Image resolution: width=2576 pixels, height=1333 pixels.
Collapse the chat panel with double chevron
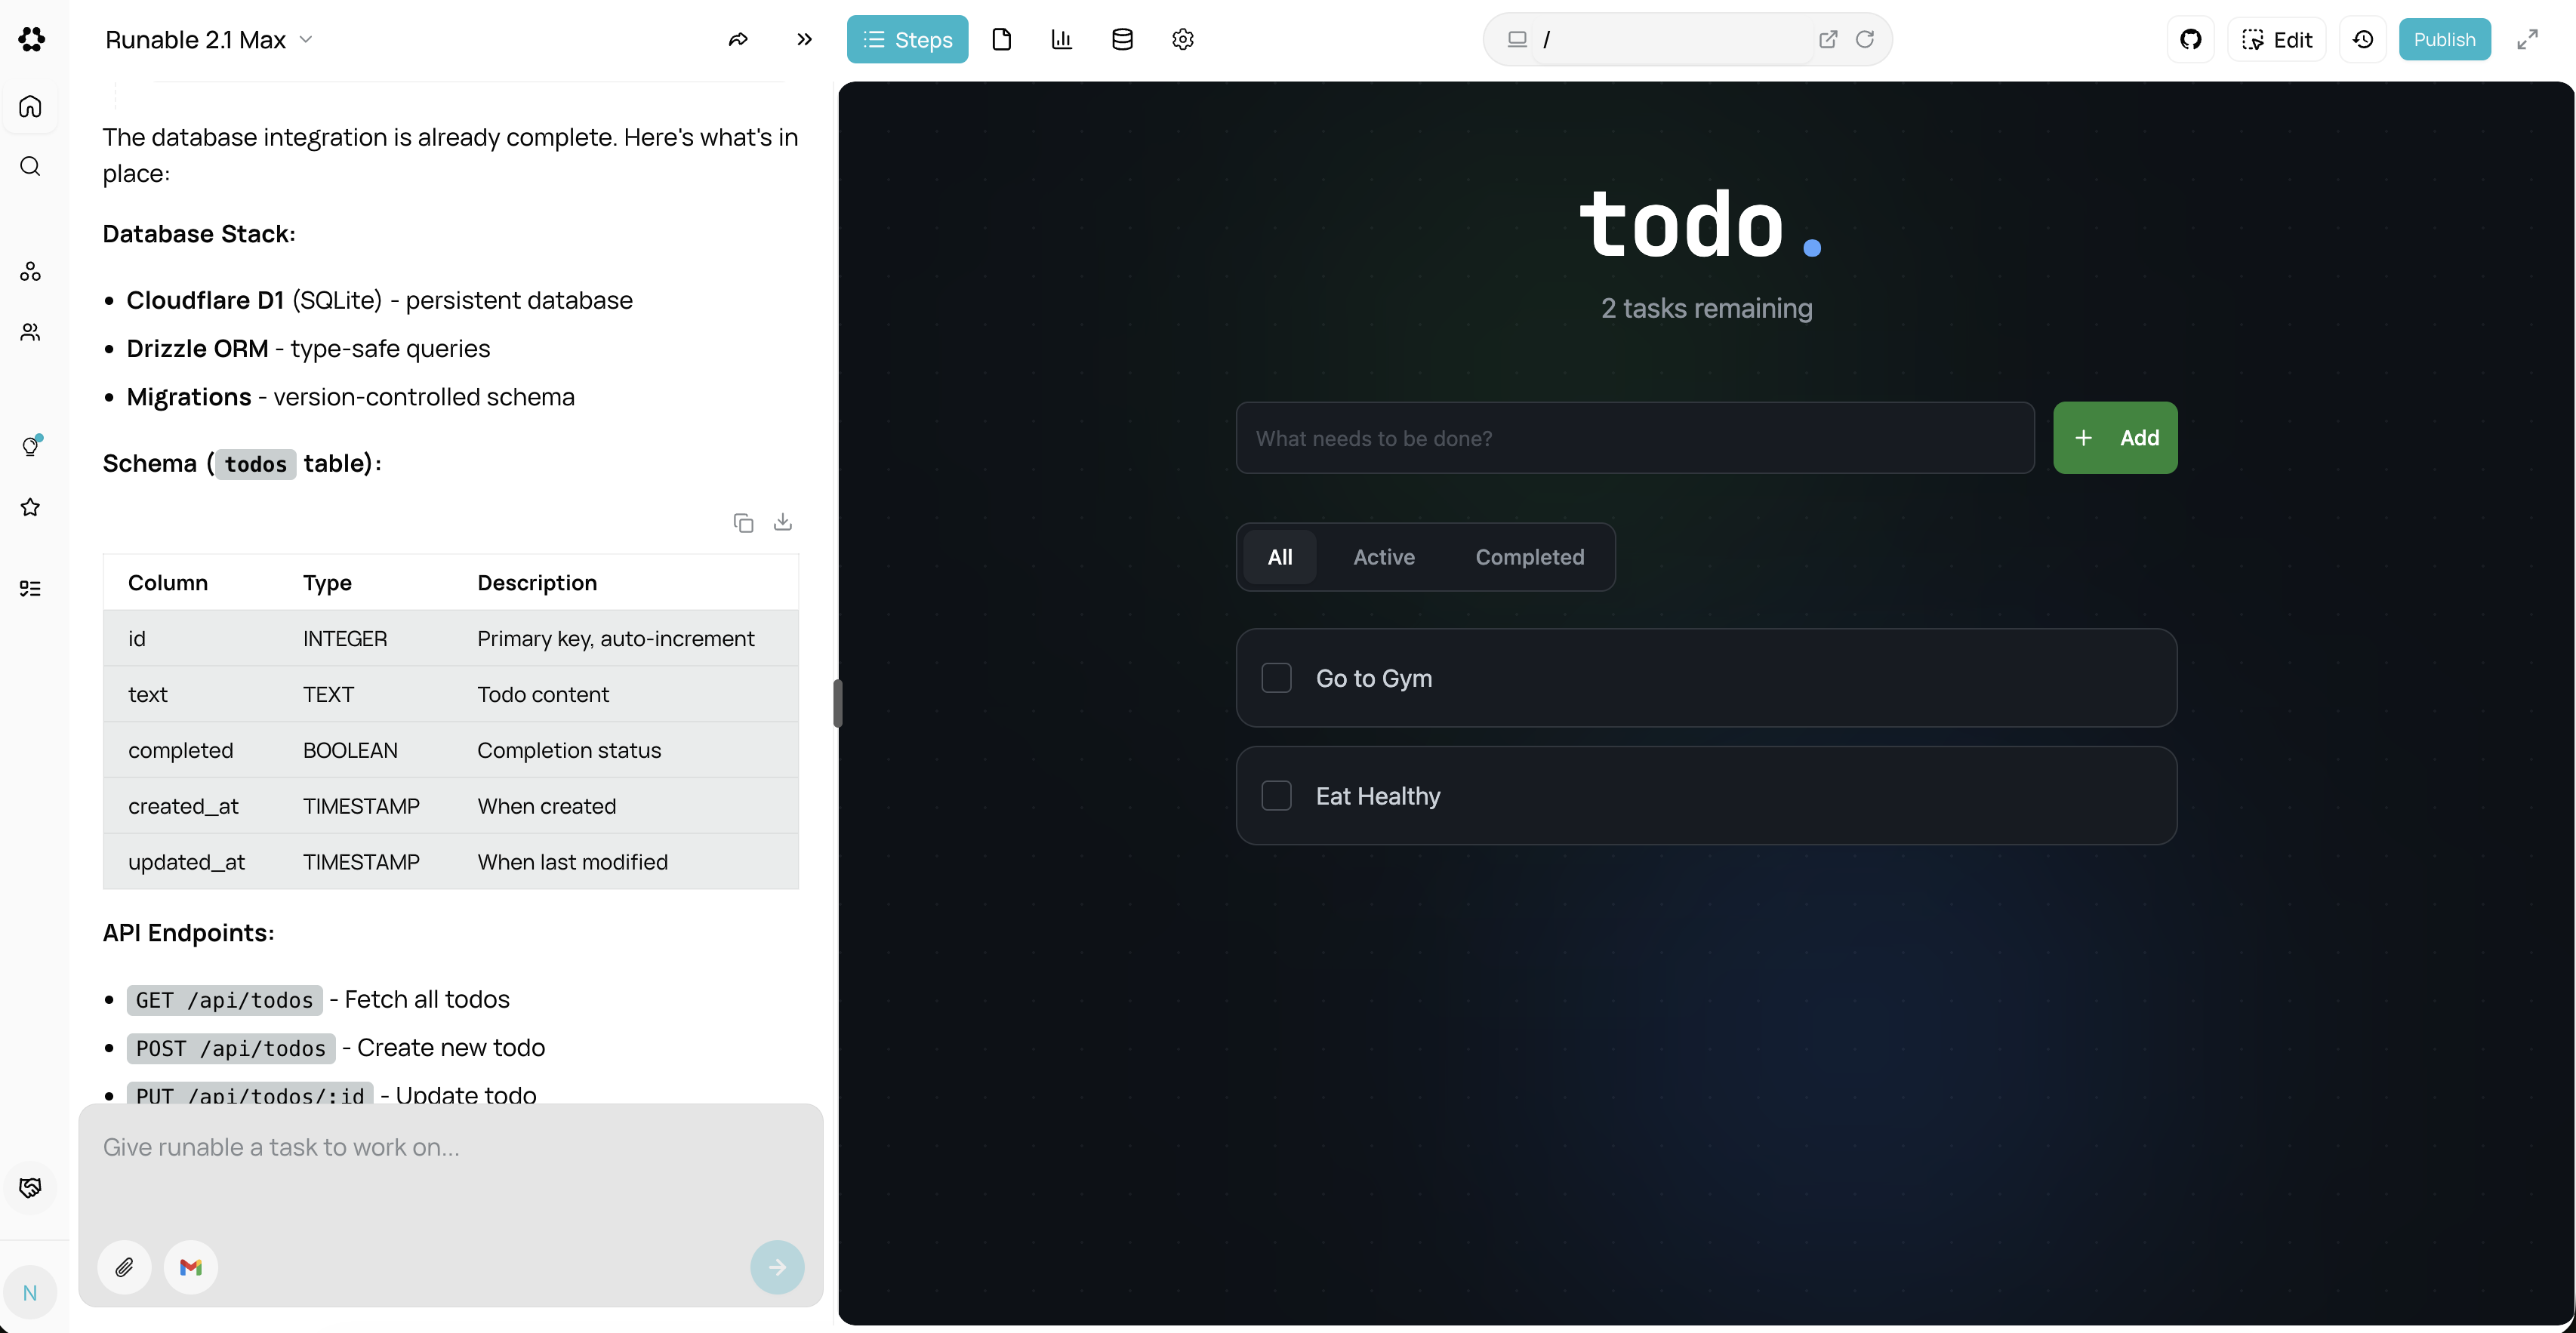[x=804, y=39]
